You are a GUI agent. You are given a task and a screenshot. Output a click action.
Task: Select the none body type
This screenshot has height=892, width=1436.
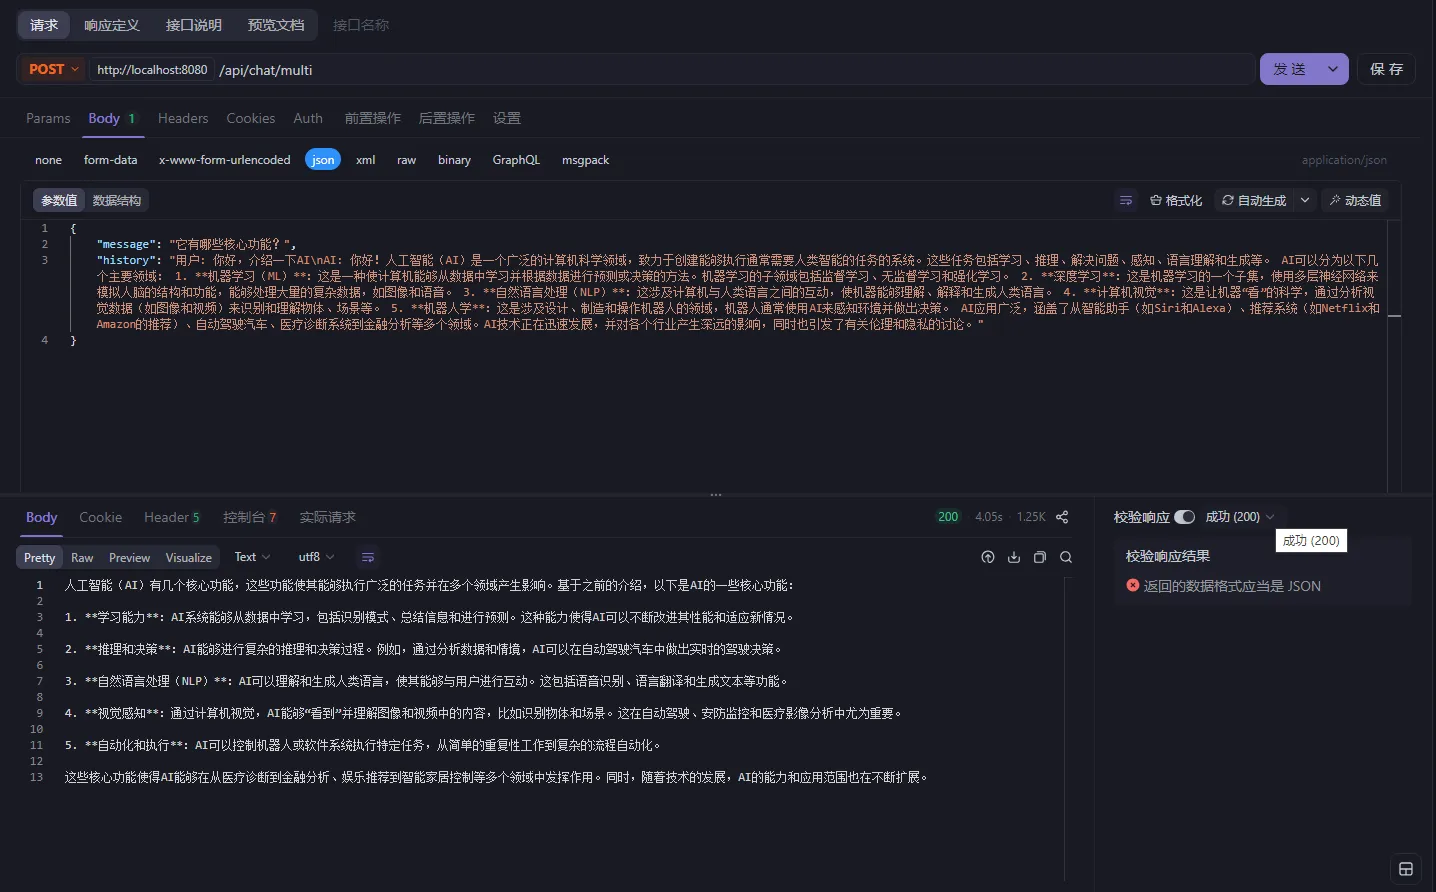click(48, 160)
